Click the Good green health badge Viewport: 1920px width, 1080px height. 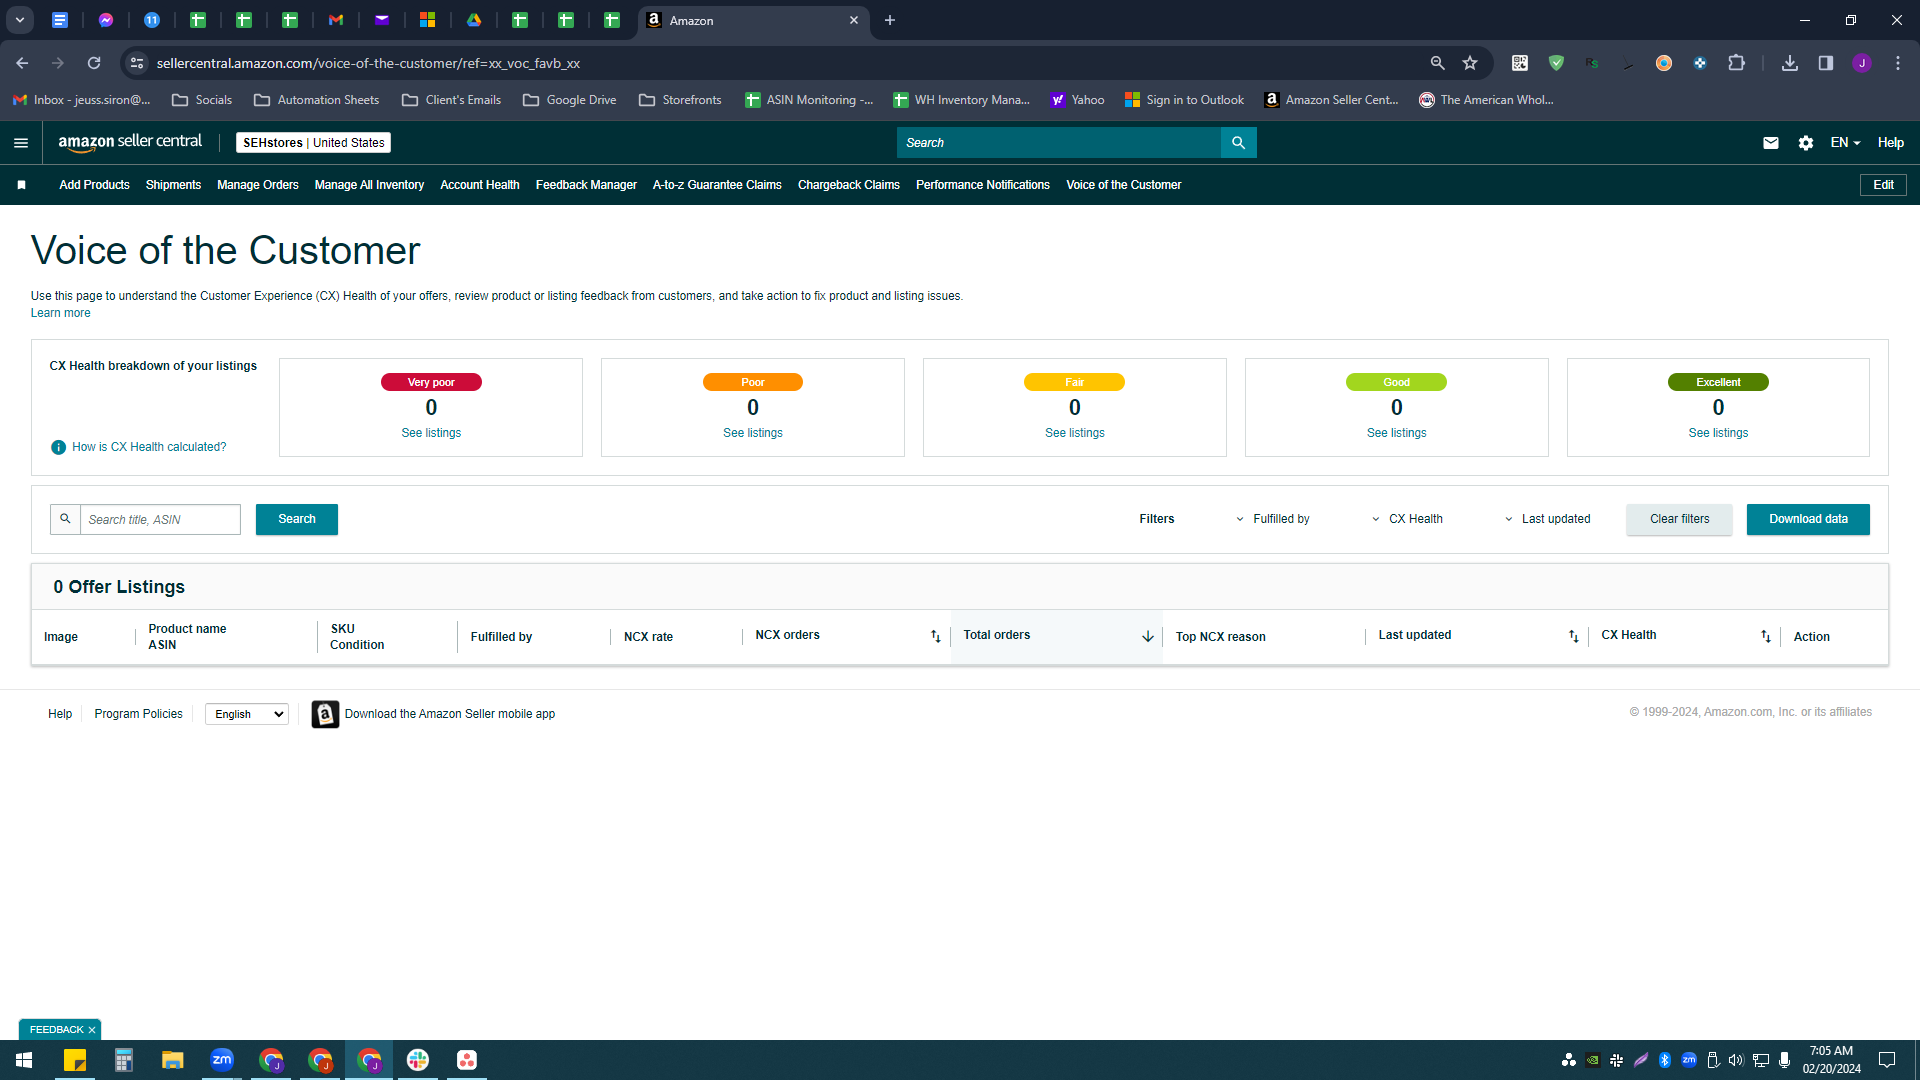pyautogui.click(x=1396, y=382)
